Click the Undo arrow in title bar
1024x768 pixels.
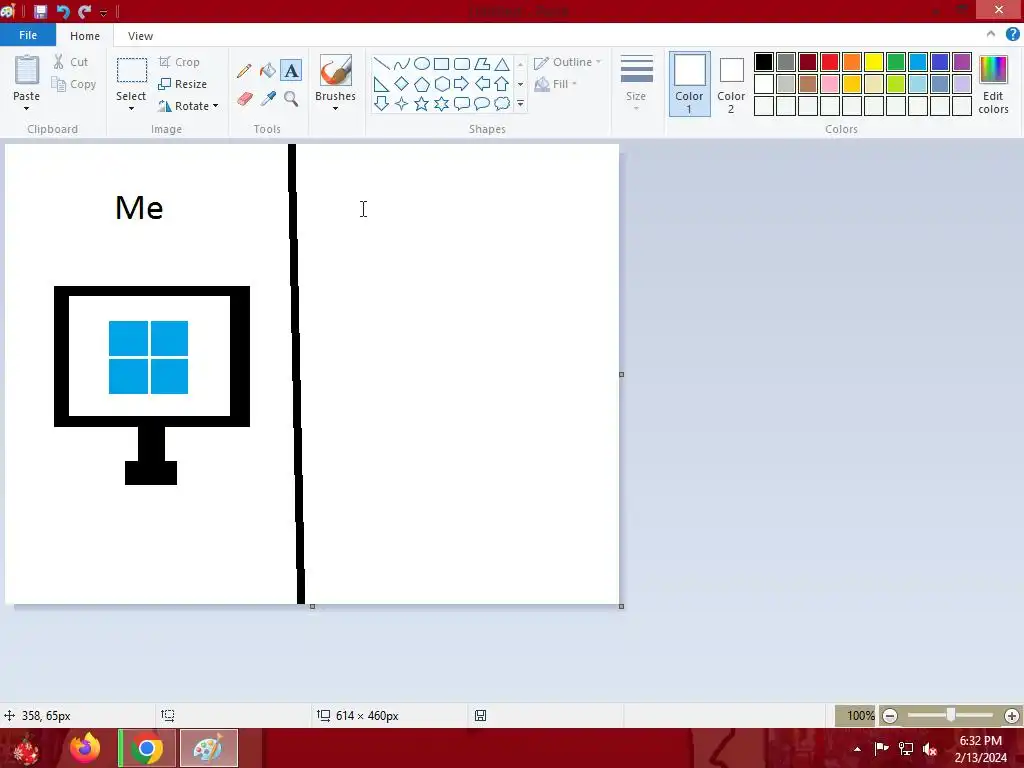pyautogui.click(x=63, y=11)
